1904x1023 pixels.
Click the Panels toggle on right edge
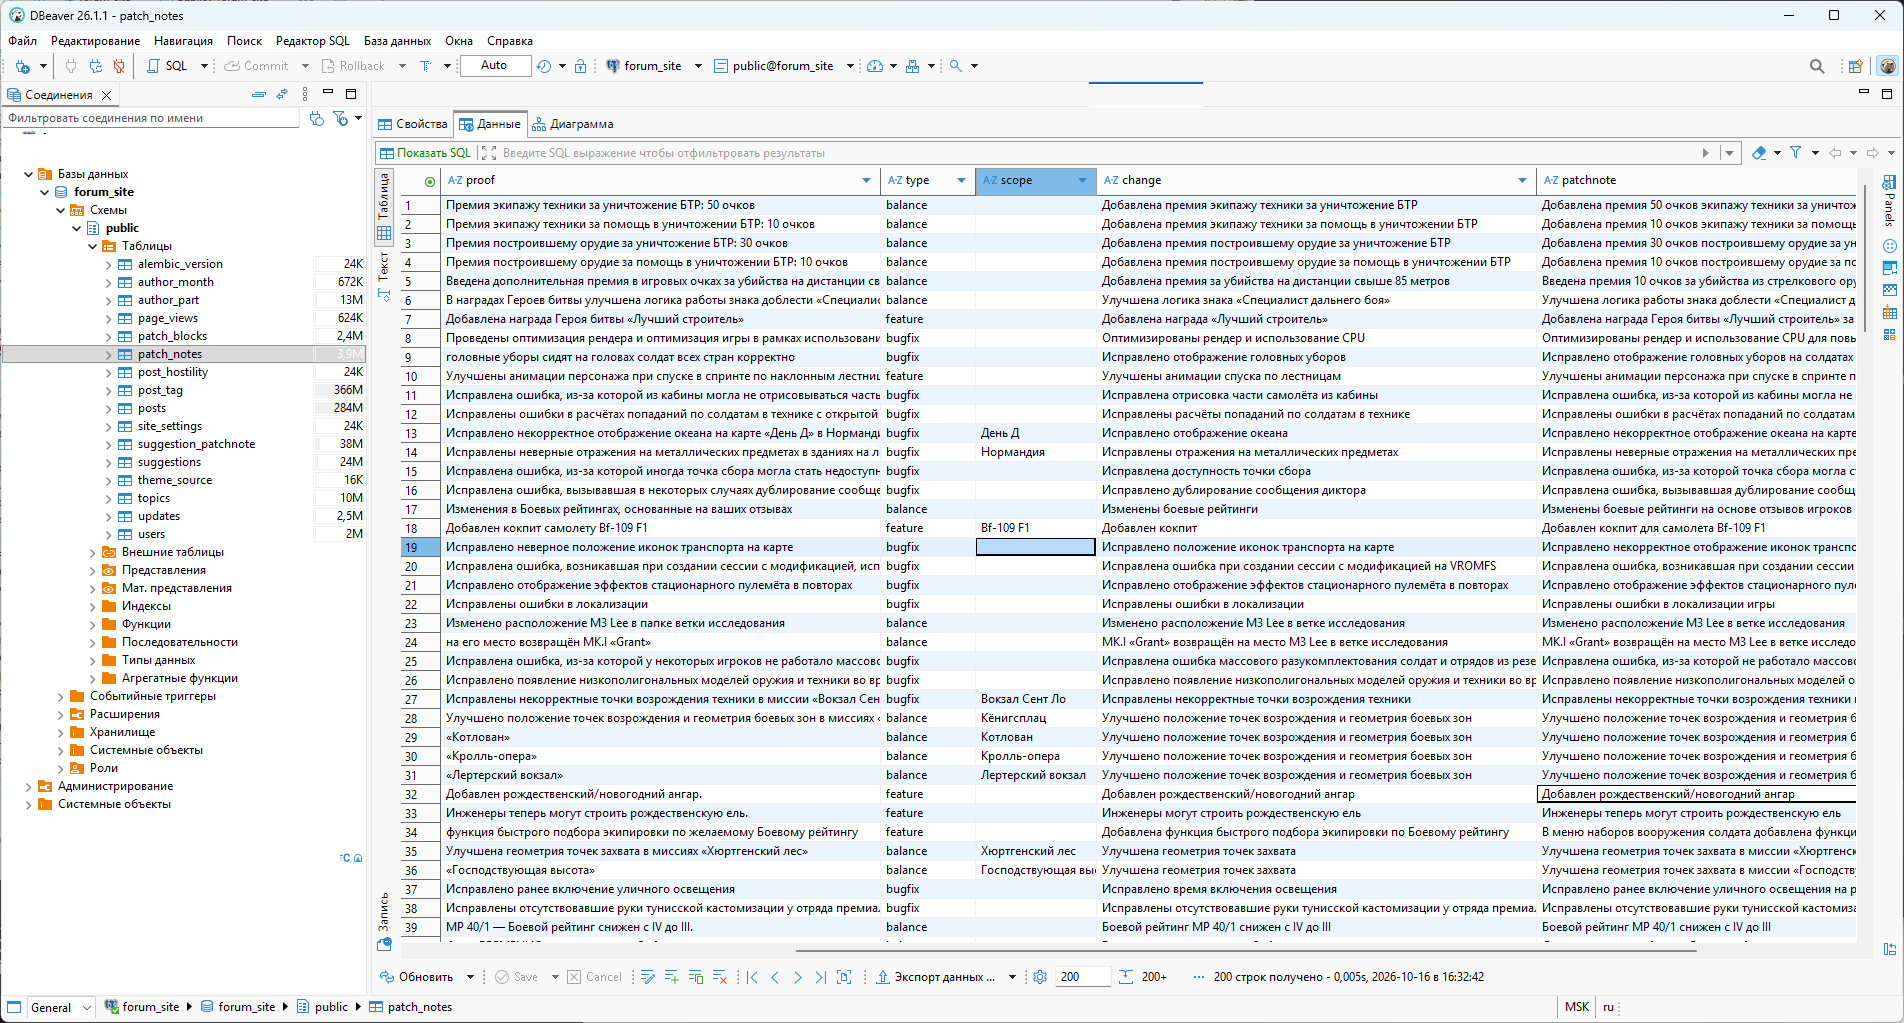coord(1889,202)
